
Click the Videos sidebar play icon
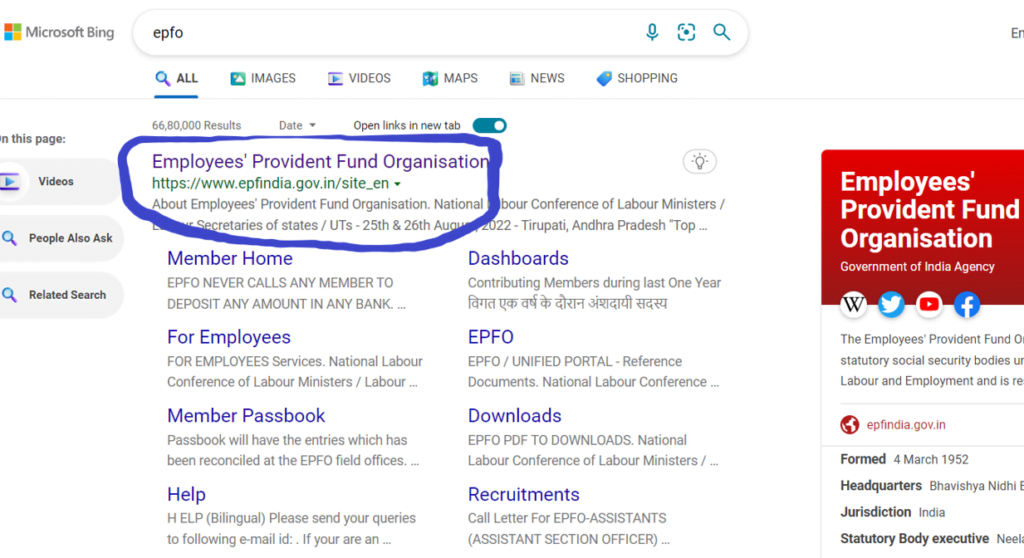tap(10, 182)
